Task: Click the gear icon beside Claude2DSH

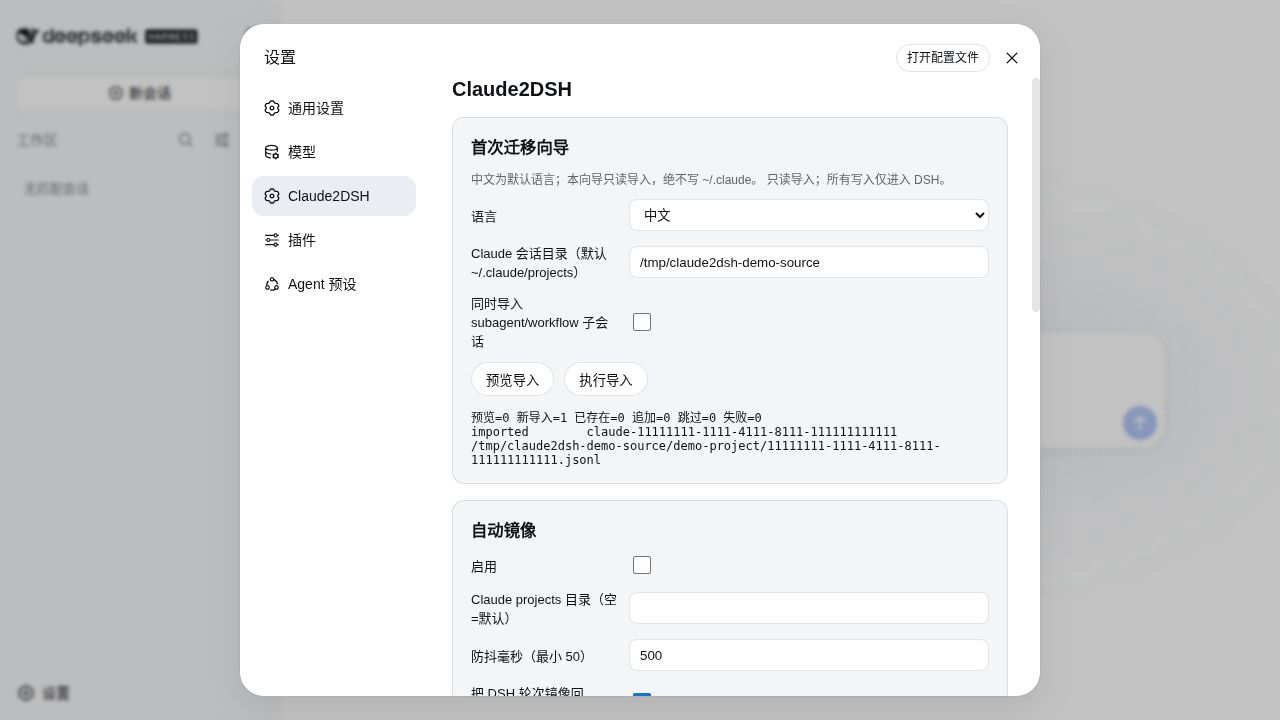Action: (272, 196)
